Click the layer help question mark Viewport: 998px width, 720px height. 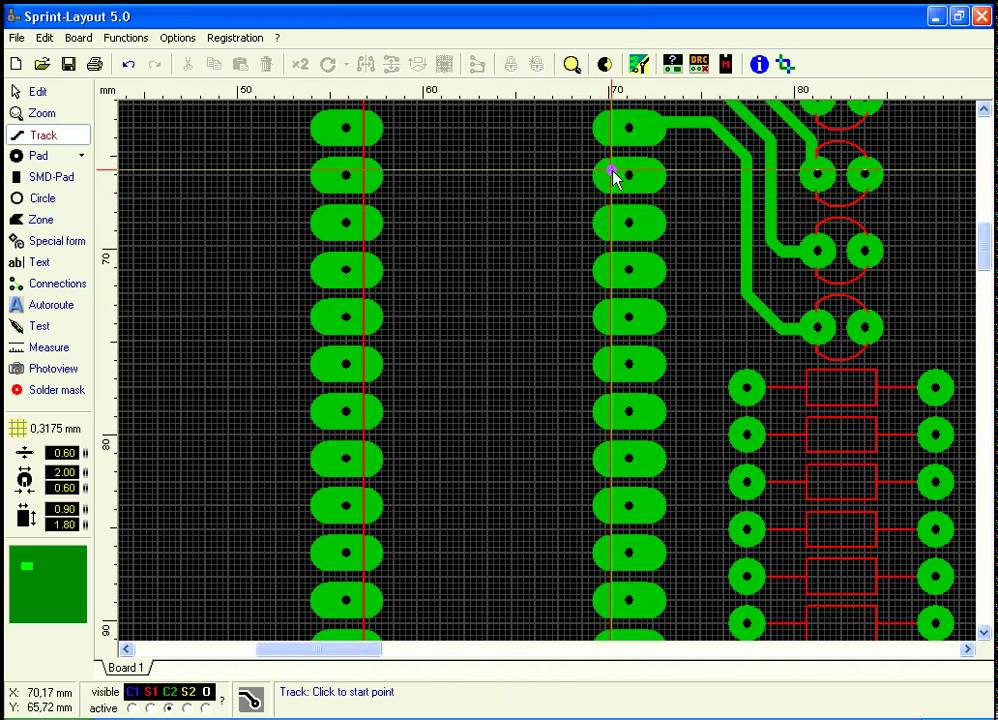(x=222, y=700)
